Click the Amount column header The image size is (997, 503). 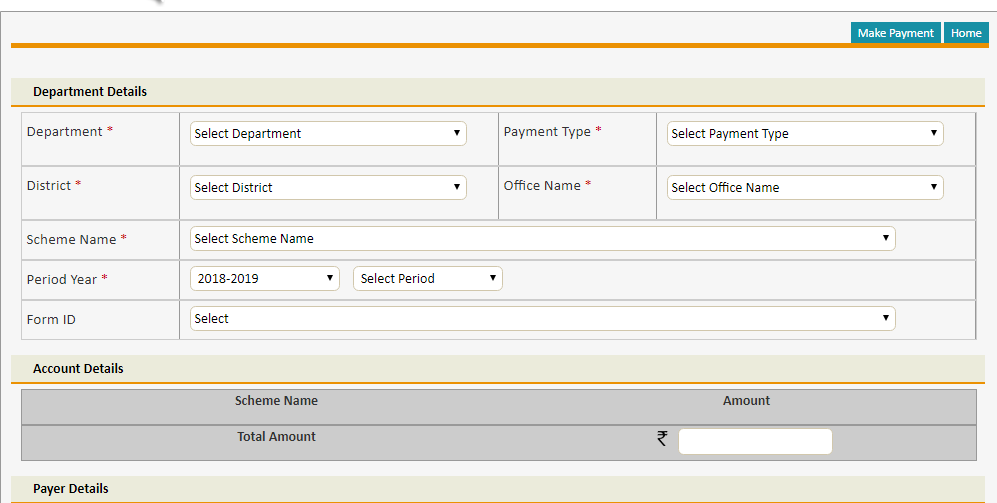point(746,401)
